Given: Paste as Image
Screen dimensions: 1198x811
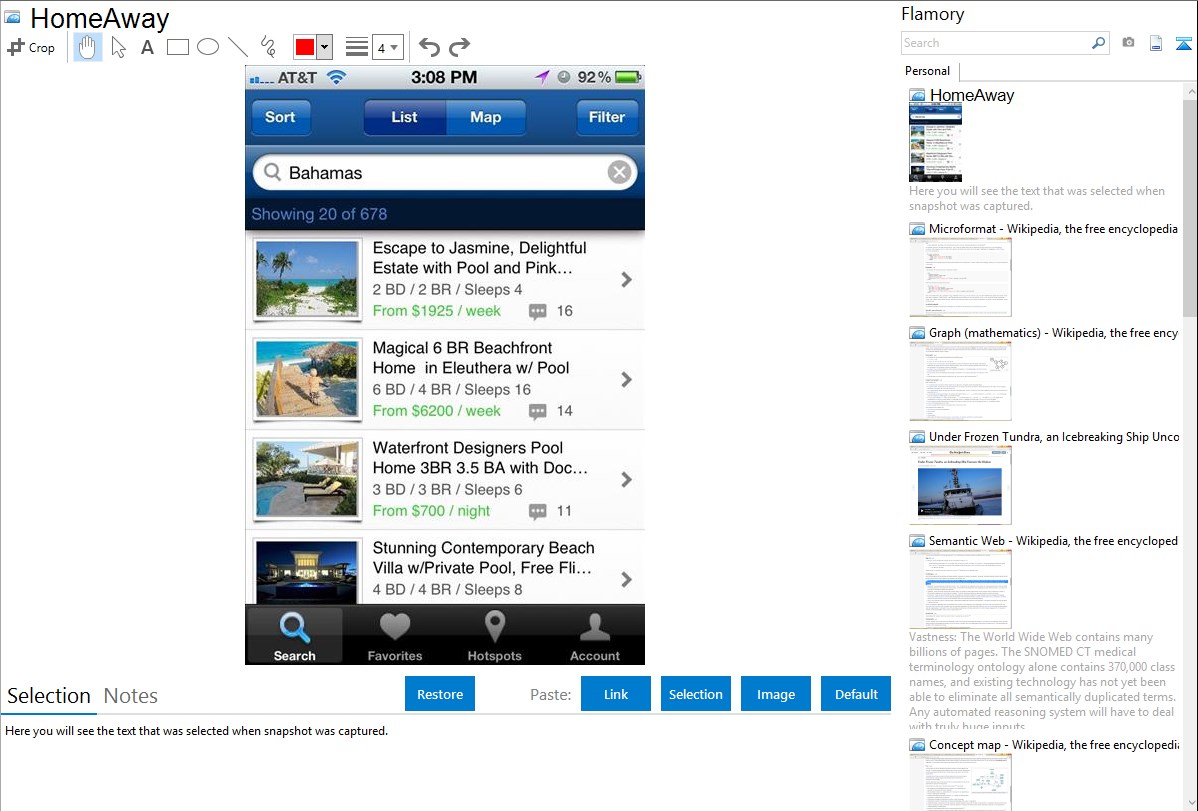Looking at the screenshot, I should tap(775, 694).
